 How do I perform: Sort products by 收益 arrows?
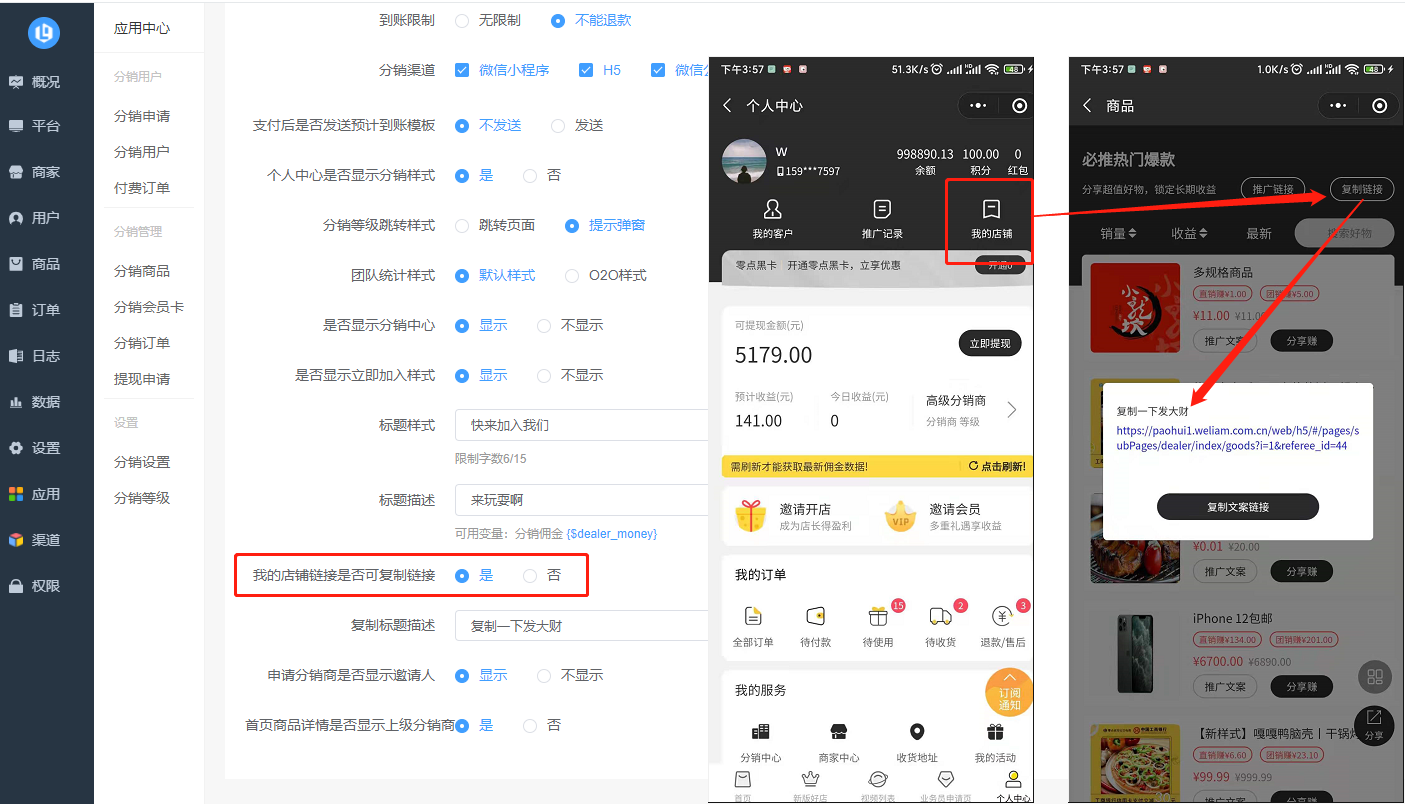pyautogui.click(x=1203, y=233)
